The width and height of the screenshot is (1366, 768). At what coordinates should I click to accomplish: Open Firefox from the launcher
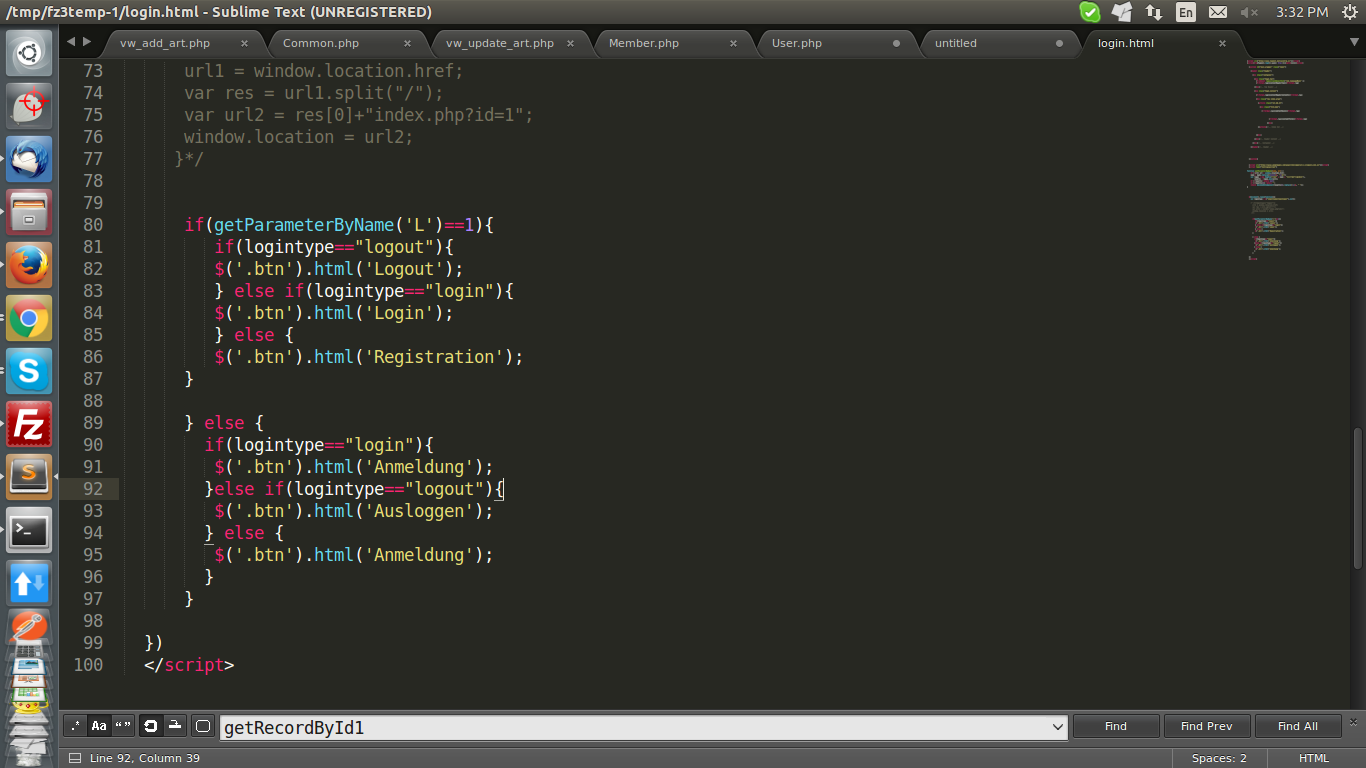tap(29, 266)
